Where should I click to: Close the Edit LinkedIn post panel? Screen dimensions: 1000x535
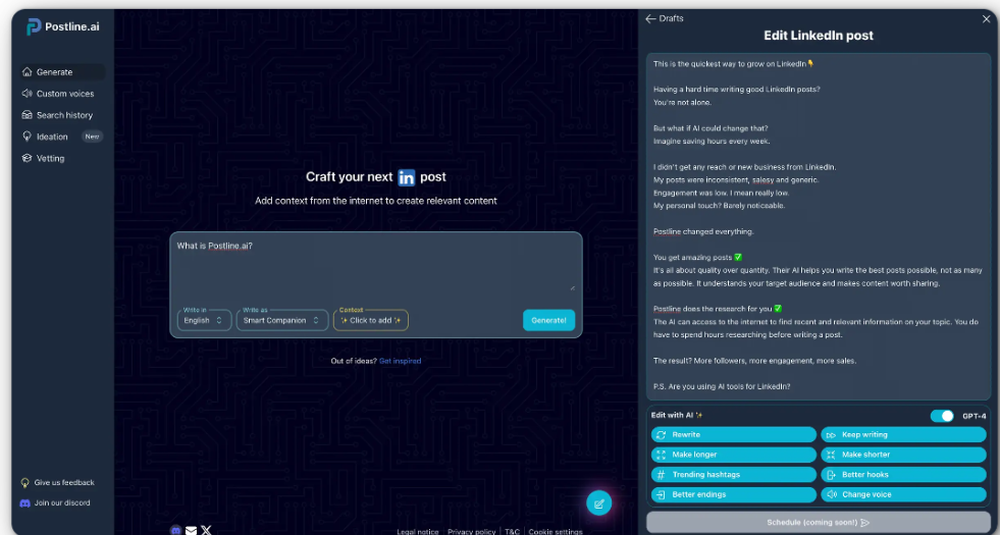(x=987, y=19)
